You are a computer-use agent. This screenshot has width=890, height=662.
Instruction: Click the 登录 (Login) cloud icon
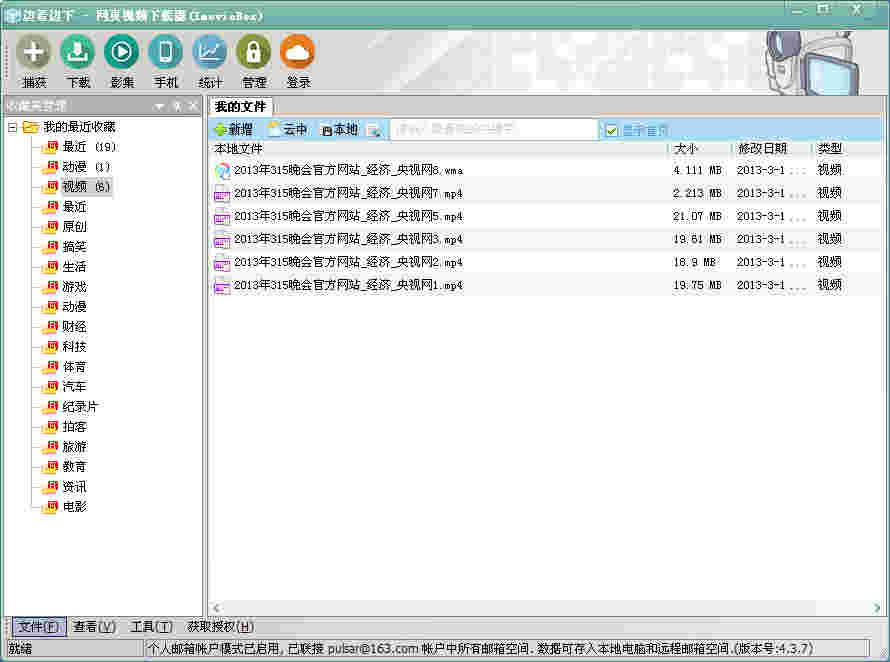click(x=298, y=52)
